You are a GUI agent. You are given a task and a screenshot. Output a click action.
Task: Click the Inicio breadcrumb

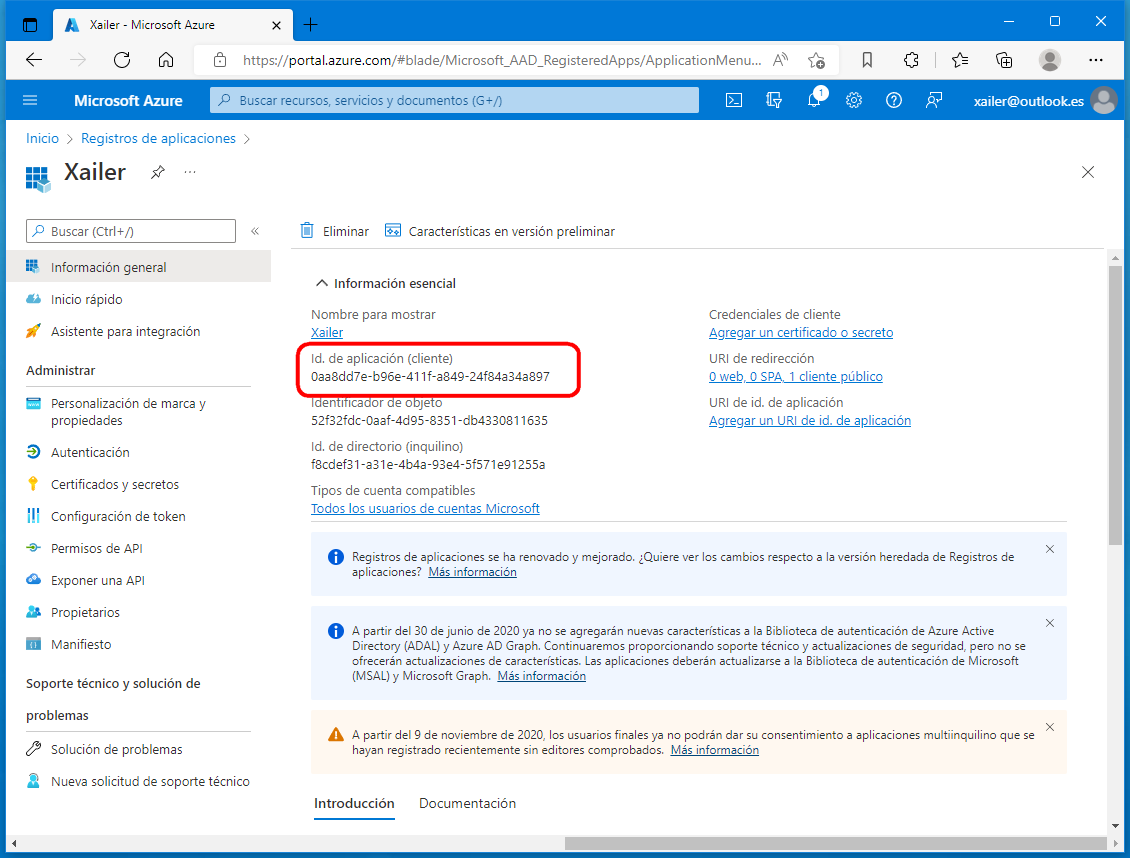(43, 138)
